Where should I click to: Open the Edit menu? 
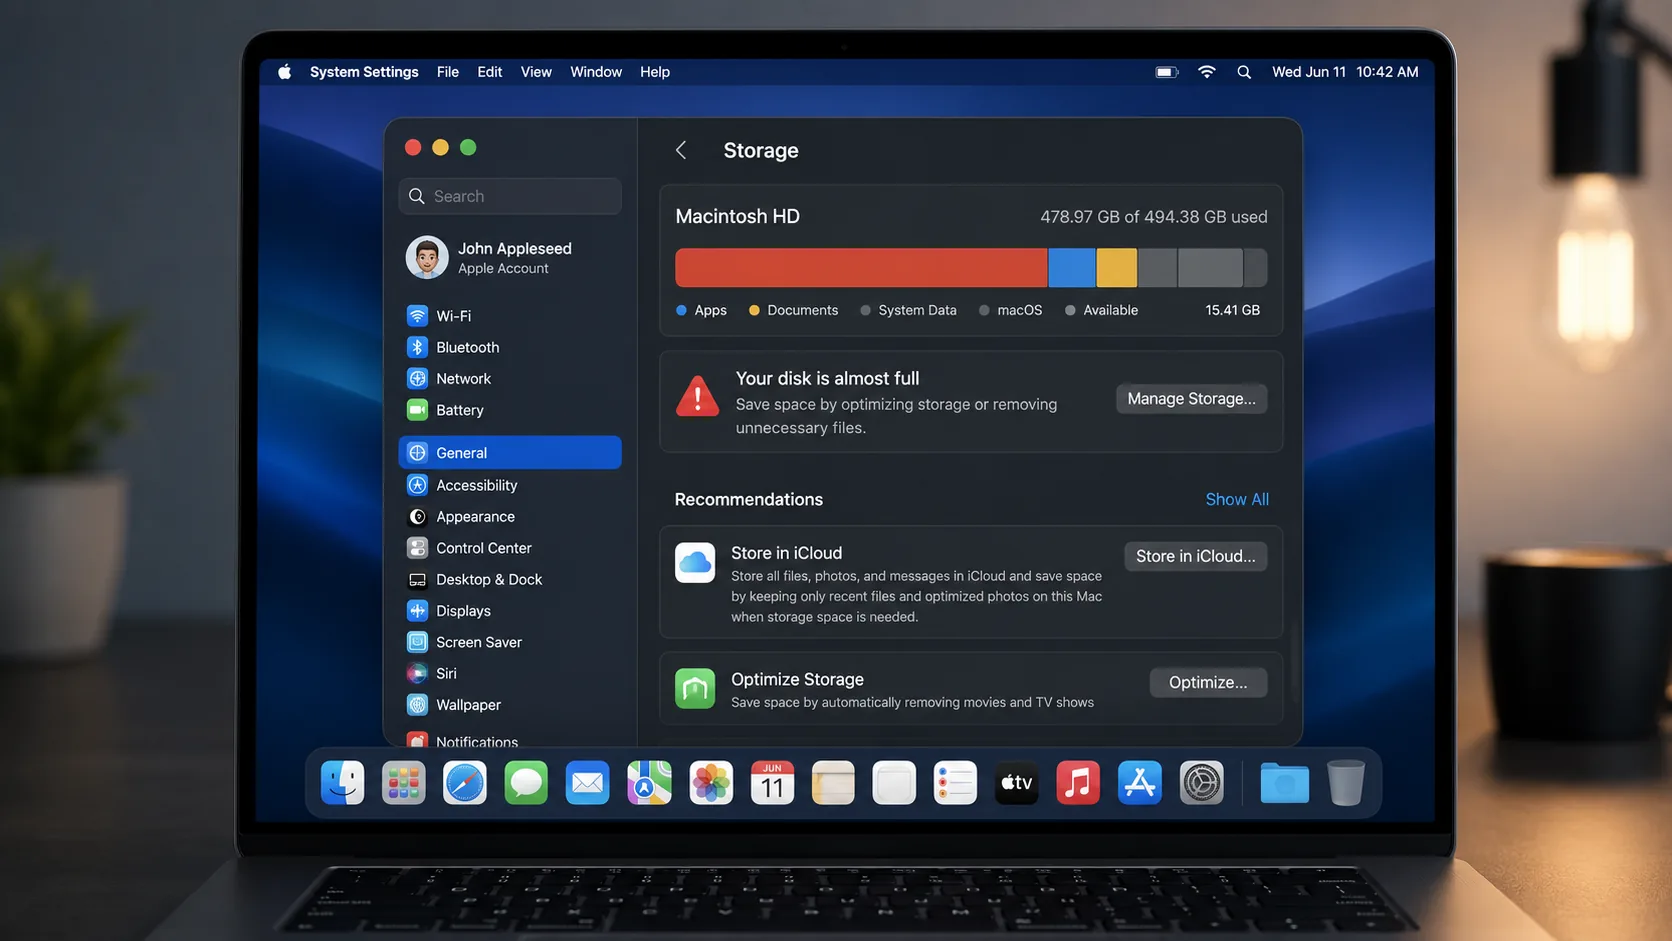(x=490, y=72)
